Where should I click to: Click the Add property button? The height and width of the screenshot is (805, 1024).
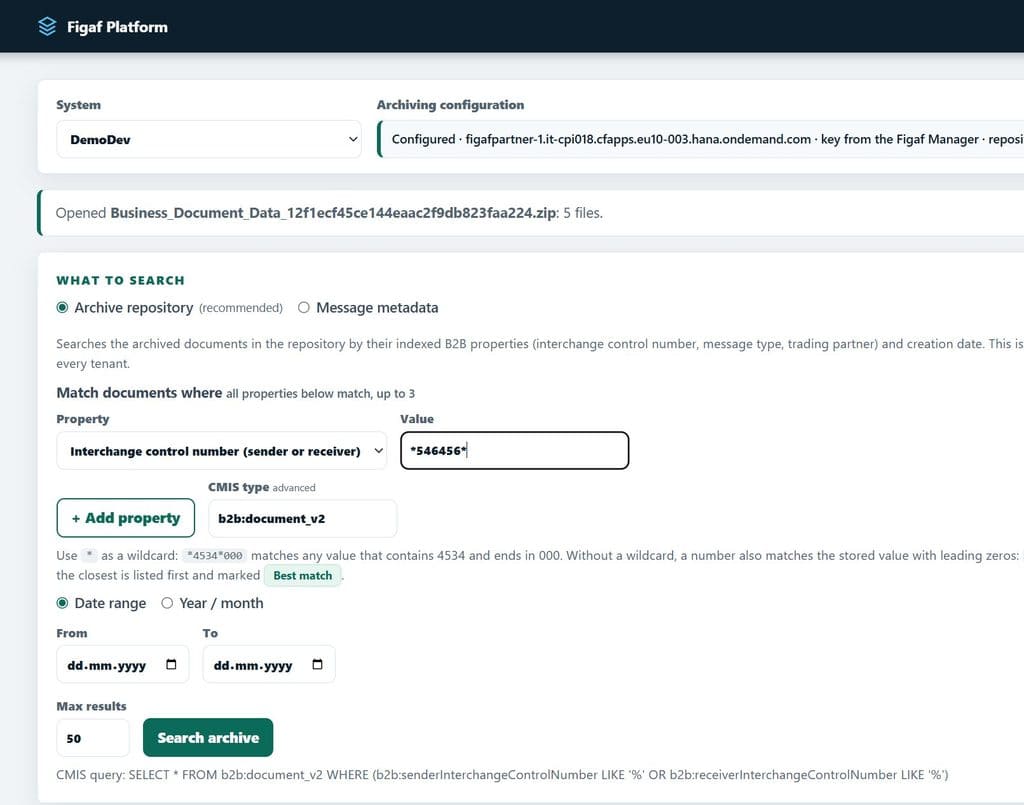pyautogui.click(x=125, y=518)
